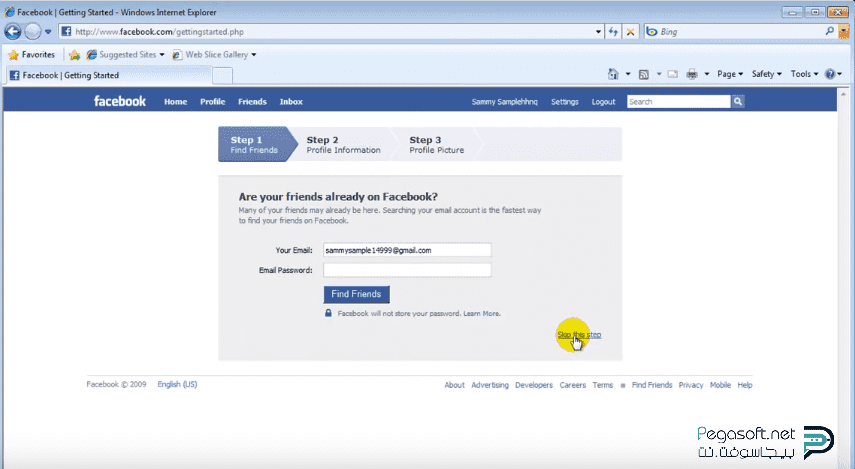Click the Facebook search magnifier button
This screenshot has width=855, height=469.
coord(738,101)
